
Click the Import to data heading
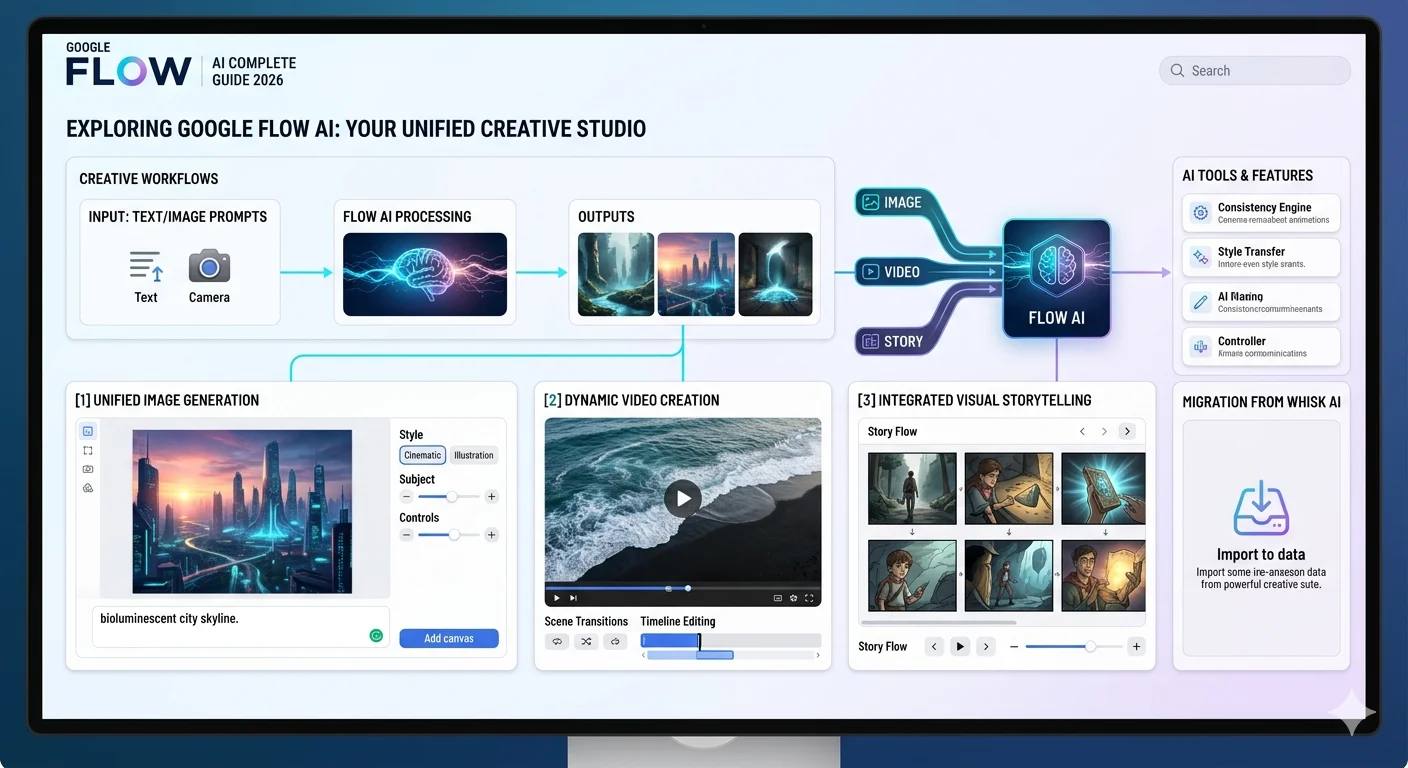1261,555
